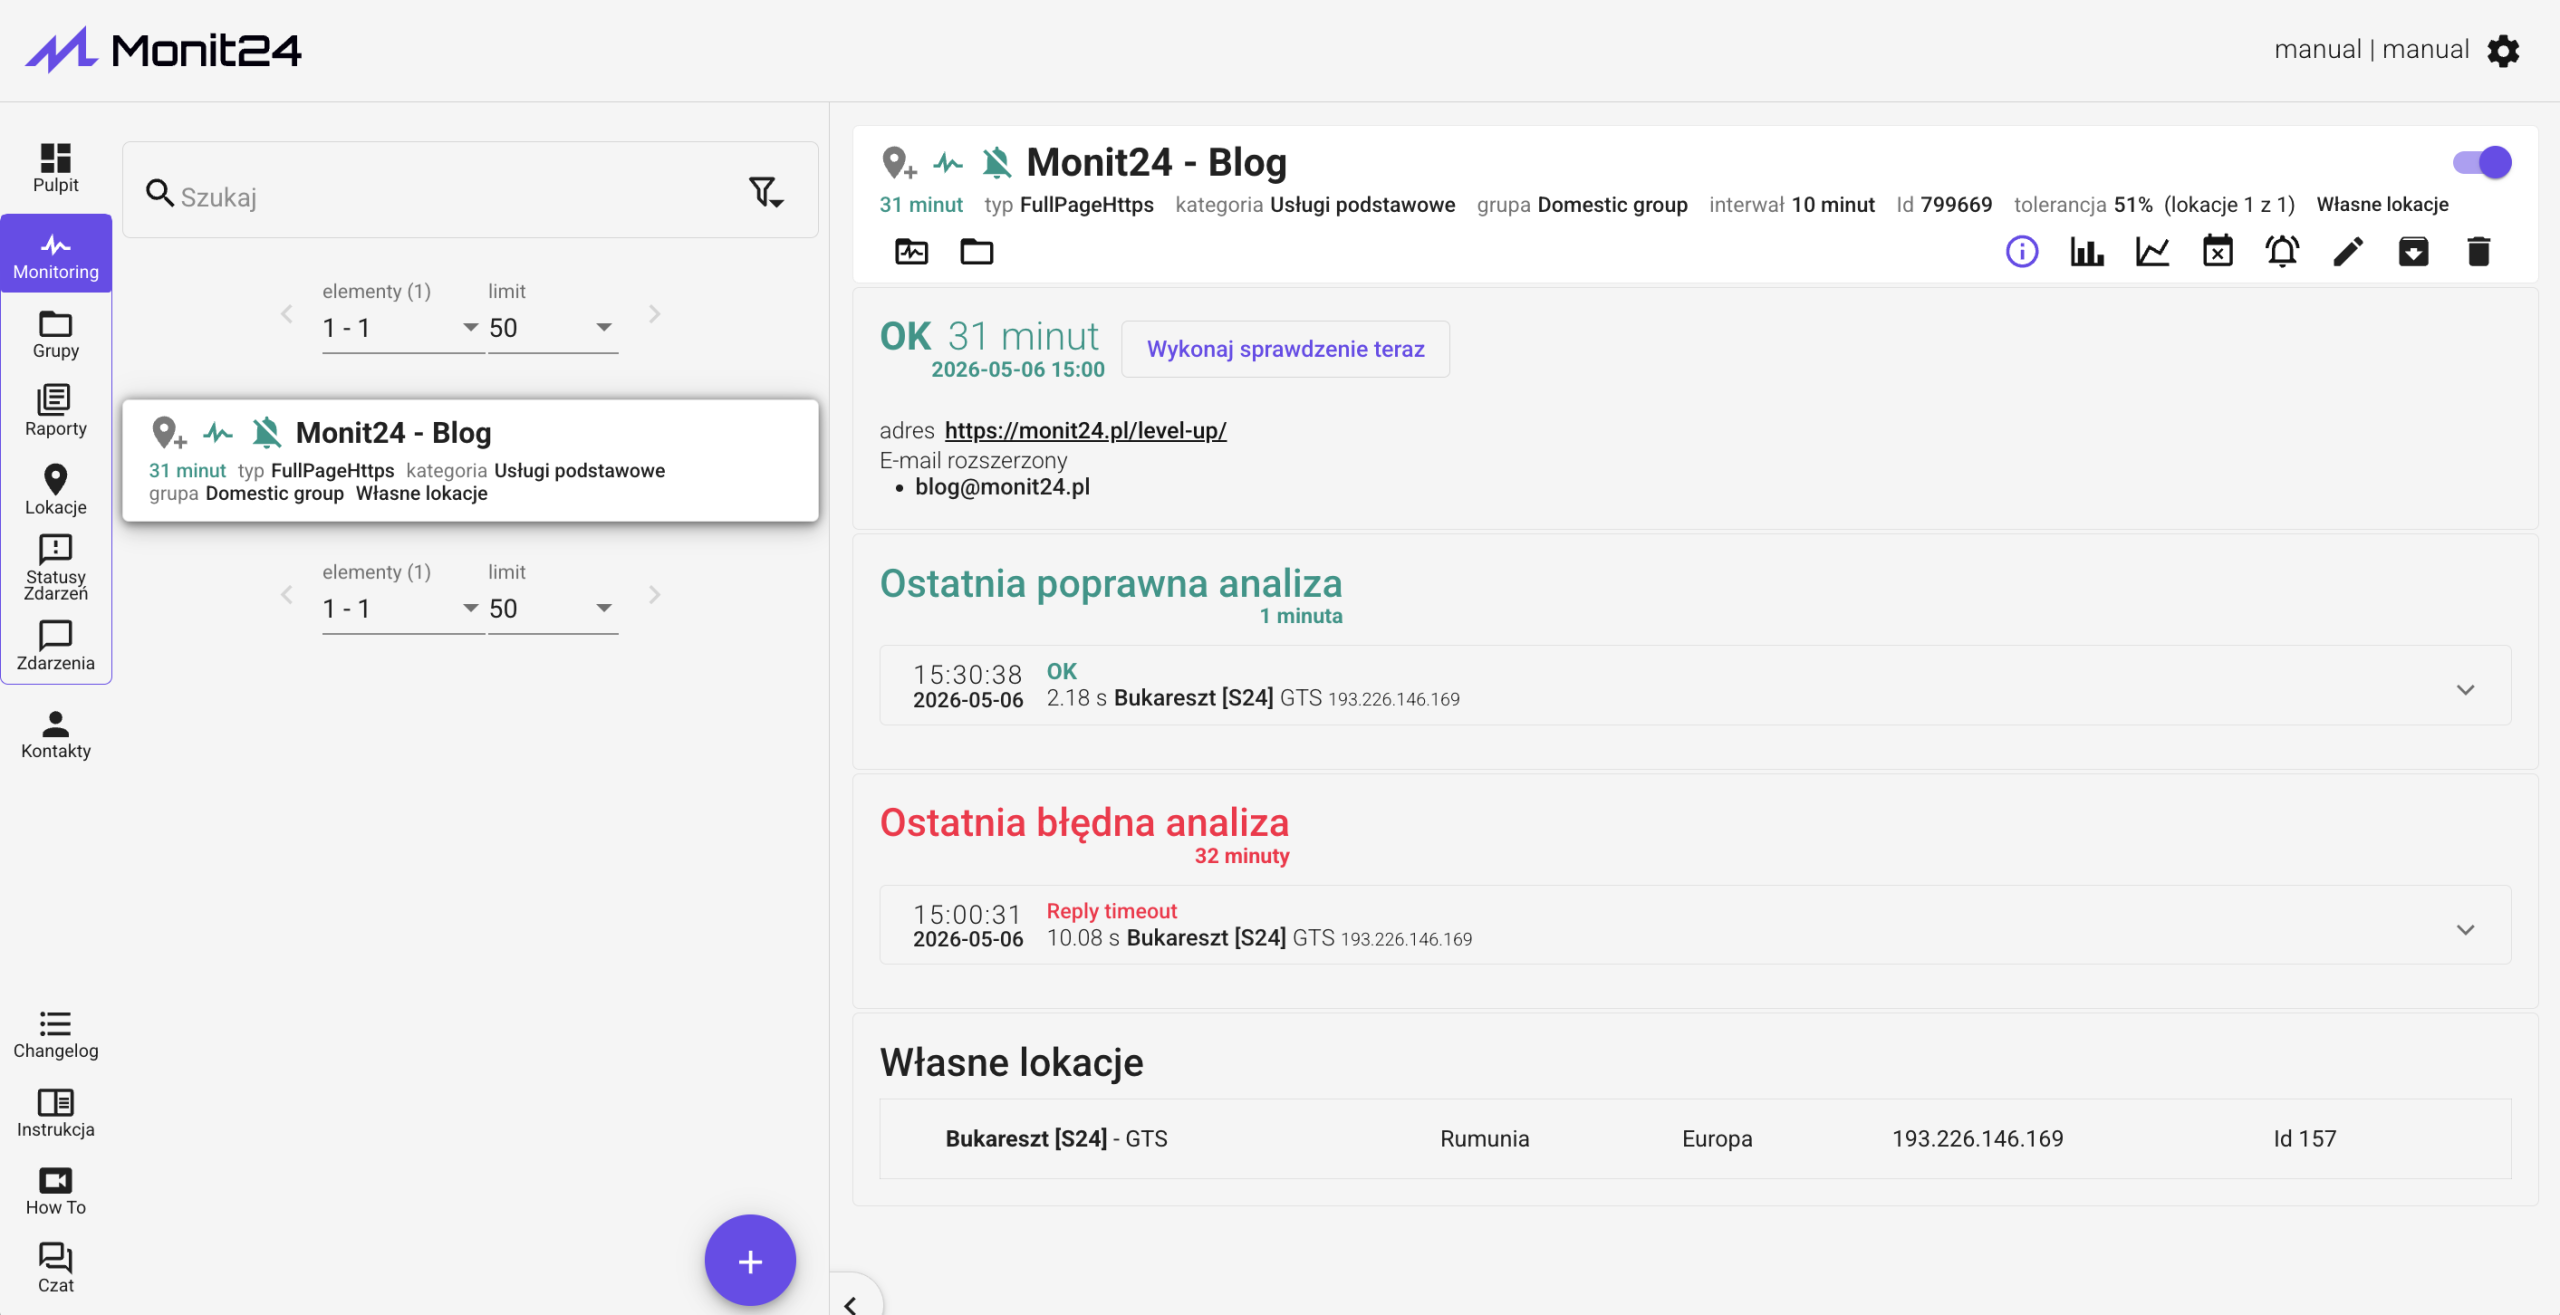The image size is (2560, 1315).
Task: Go to previous page above the monitor list
Action: tap(287, 314)
